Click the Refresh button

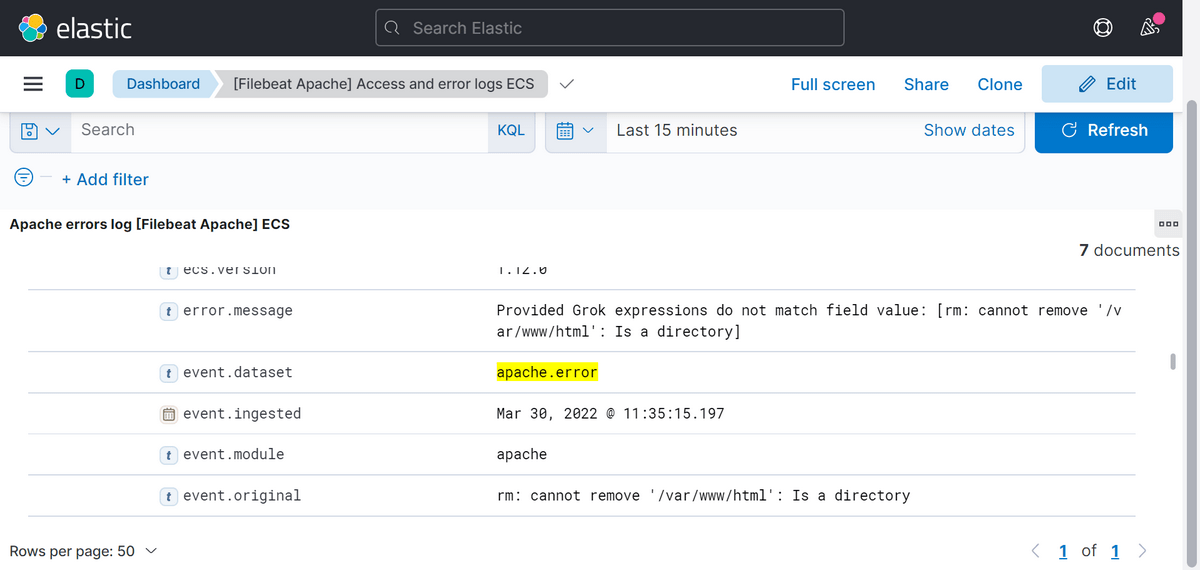pos(1104,130)
